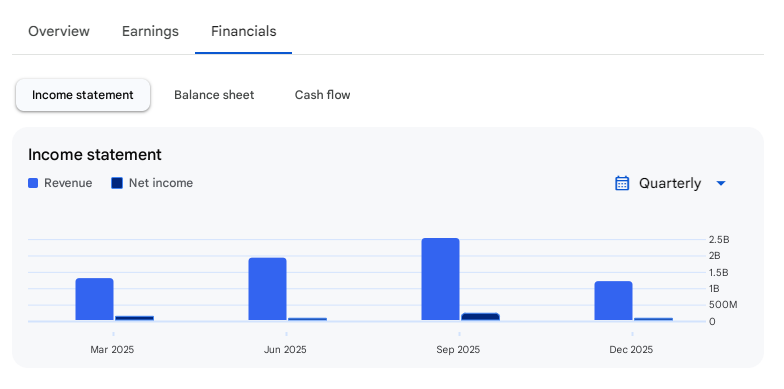Click the 500M axis value
This screenshot has height=389, width=784.
(723, 305)
